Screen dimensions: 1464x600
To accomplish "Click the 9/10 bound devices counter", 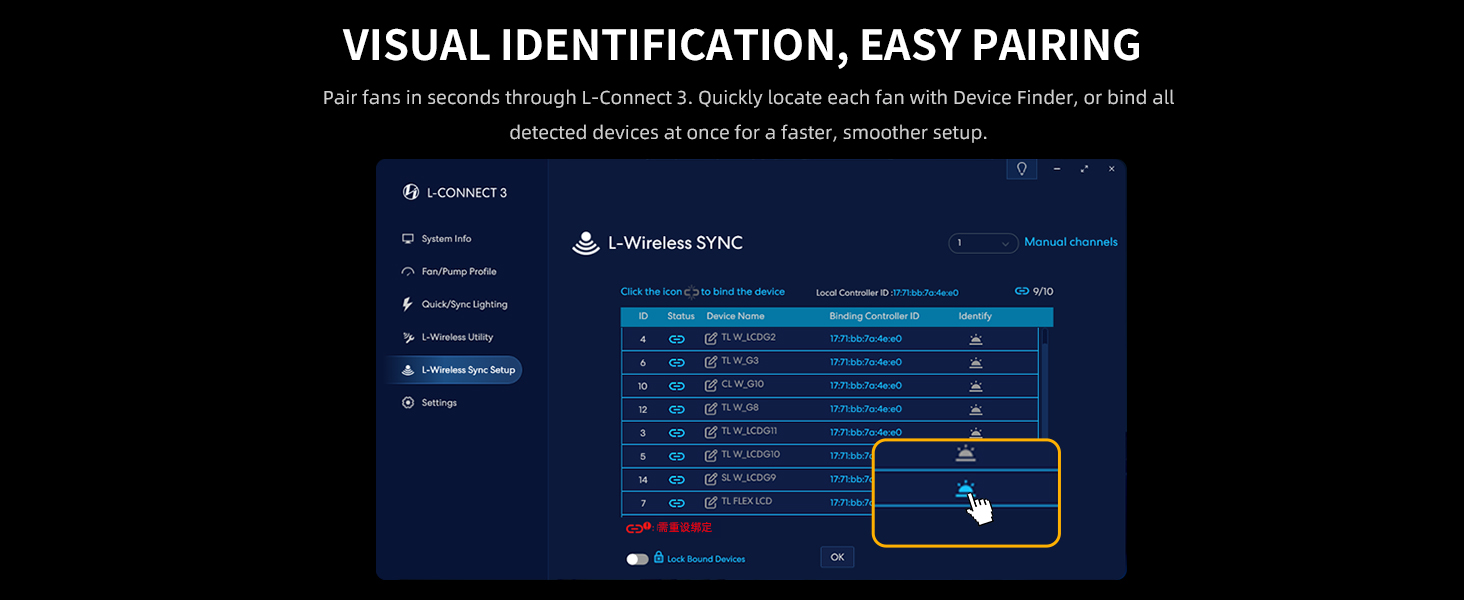I will coord(1034,291).
